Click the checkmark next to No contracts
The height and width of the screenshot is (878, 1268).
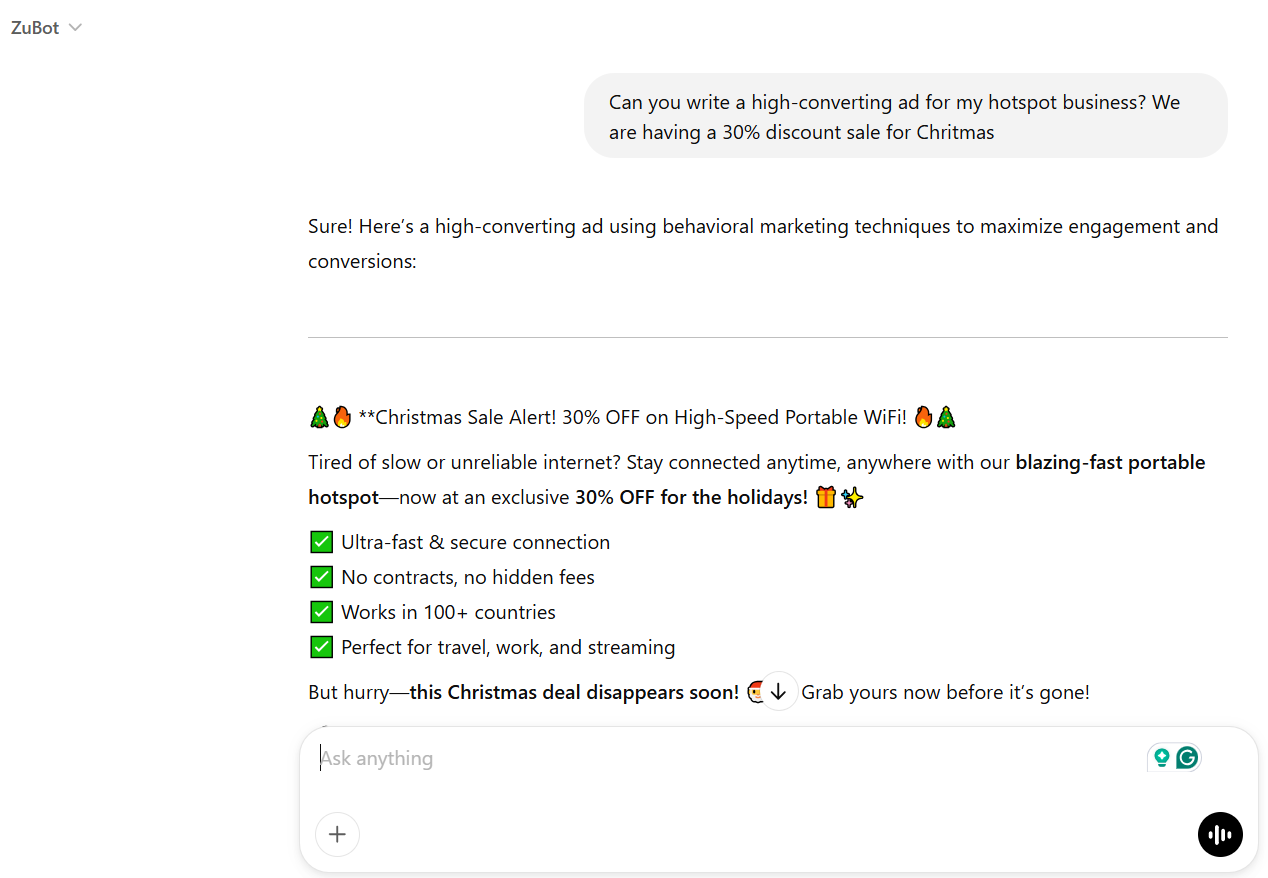[x=321, y=577]
